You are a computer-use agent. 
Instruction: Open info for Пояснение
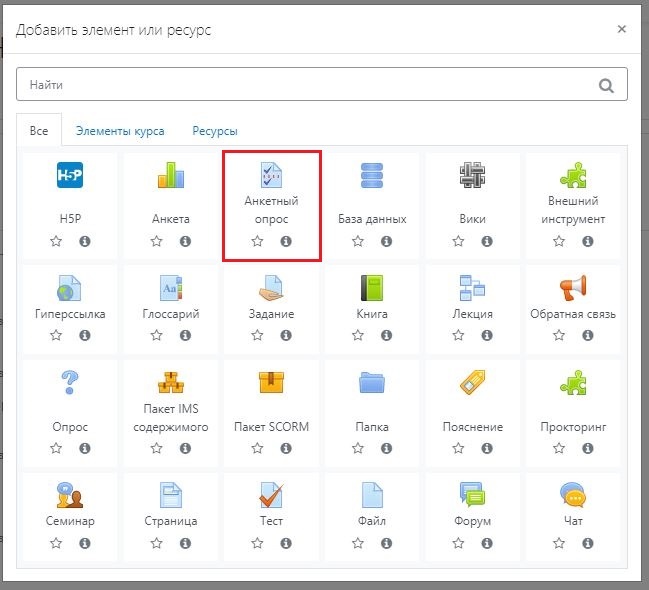(487, 448)
